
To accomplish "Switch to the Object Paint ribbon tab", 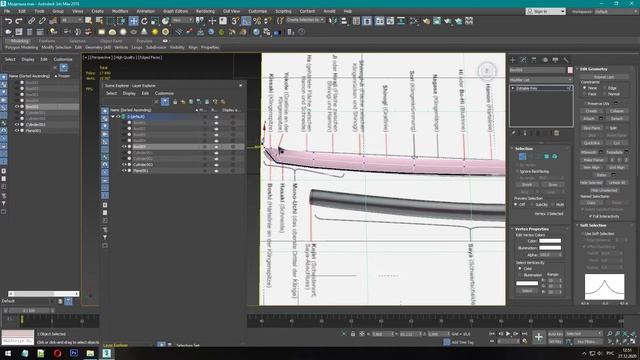I will pos(111,41).
